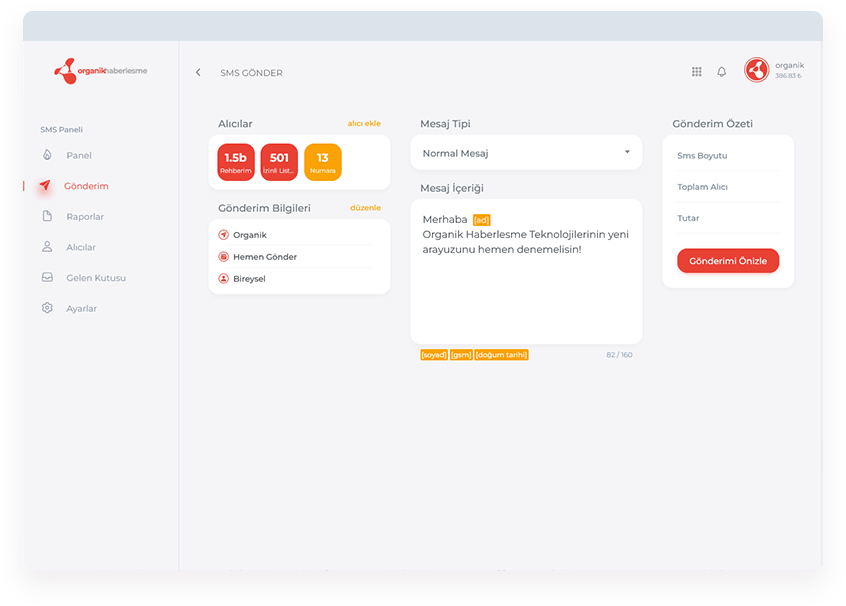The height and width of the screenshot is (606, 846).
Task: Click inside the Mesaj İçeriği text area
Action: tap(526, 290)
